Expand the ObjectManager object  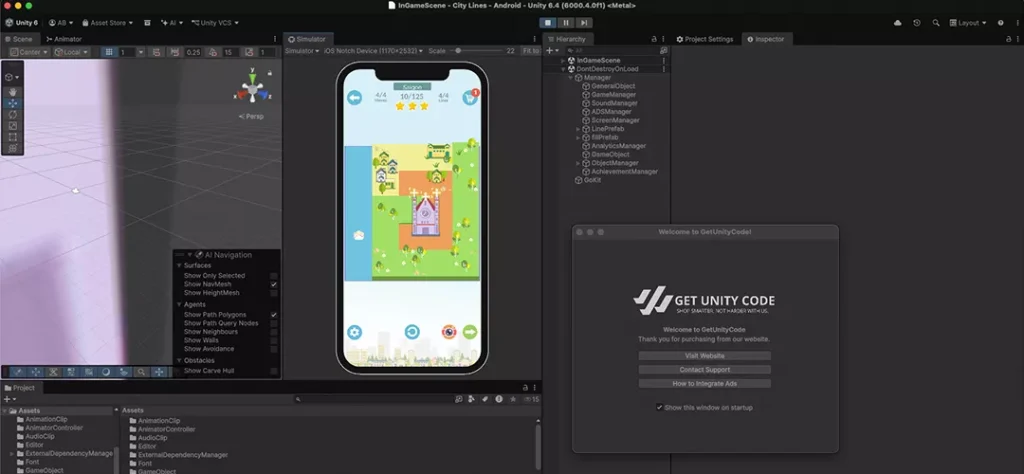point(578,163)
